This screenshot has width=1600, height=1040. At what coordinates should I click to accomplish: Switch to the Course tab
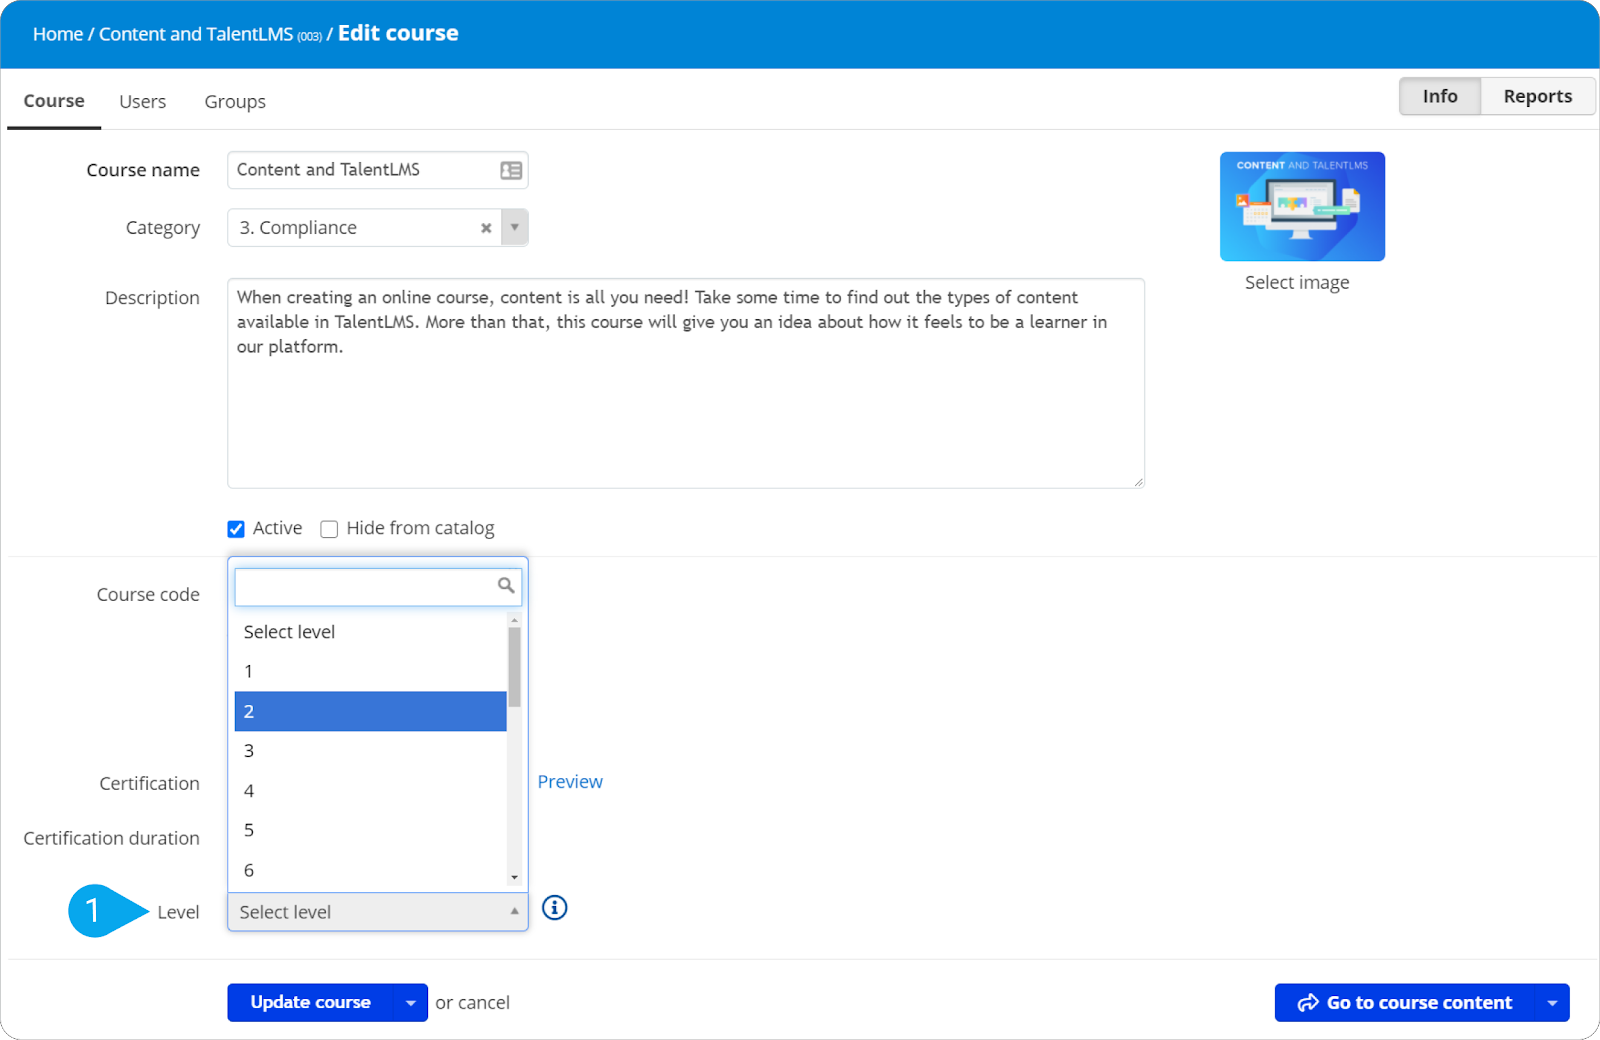tap(54, 101)
